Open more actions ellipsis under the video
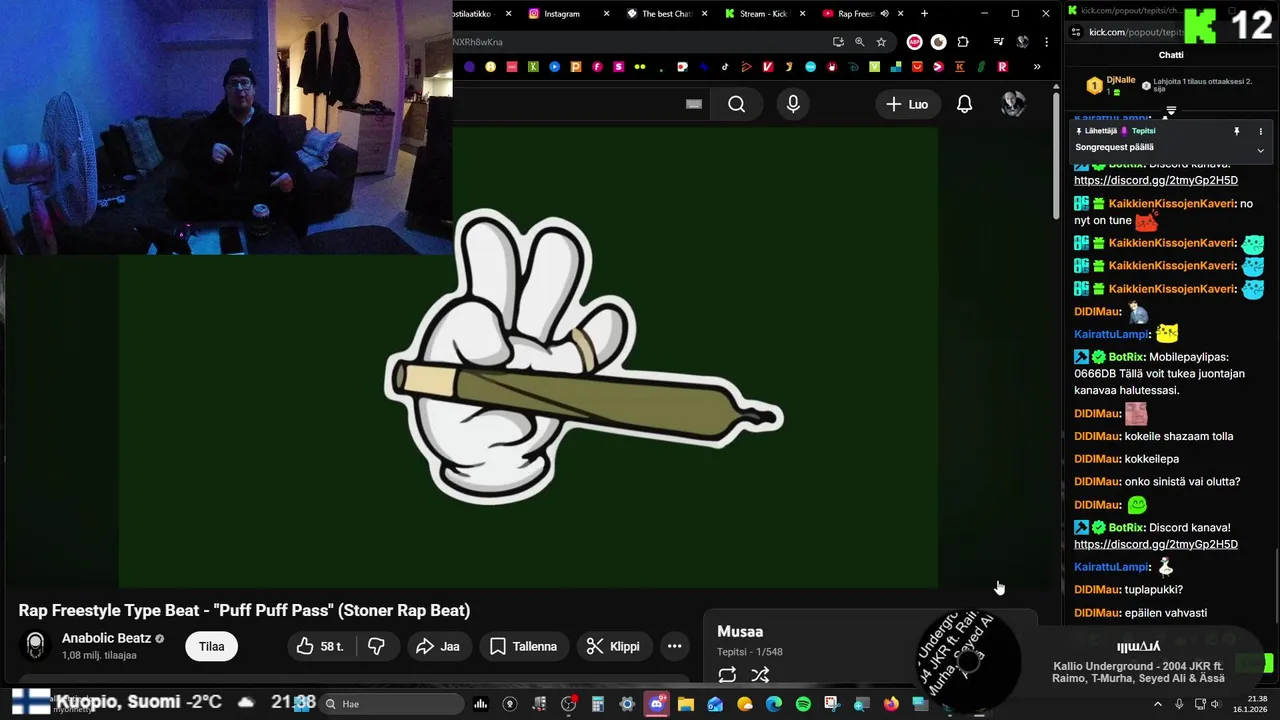Screen dimensions: 1280x720 675,646
